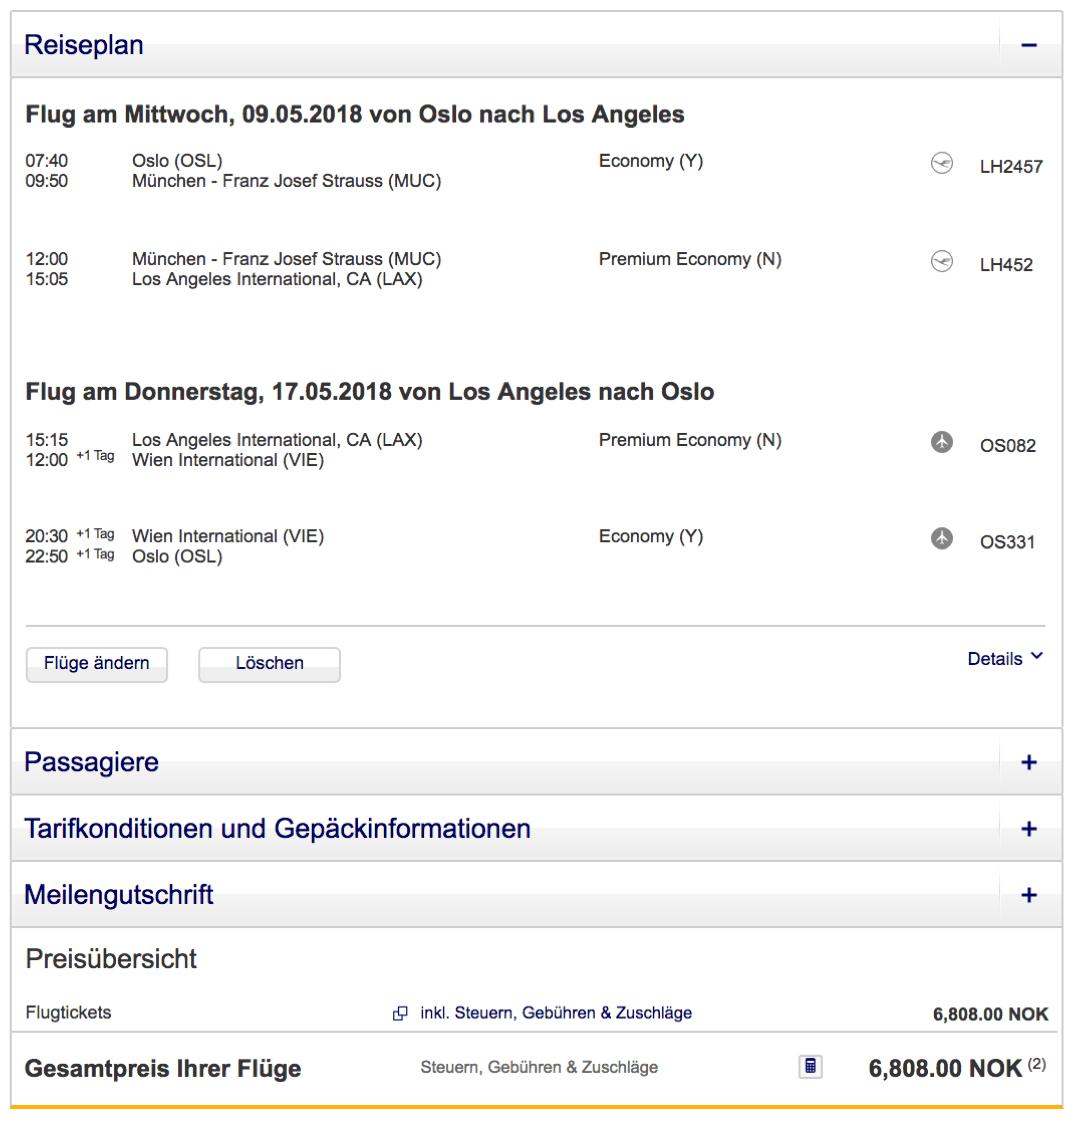
Task: Select flight number LH452
Action: tap(1006, 265)
